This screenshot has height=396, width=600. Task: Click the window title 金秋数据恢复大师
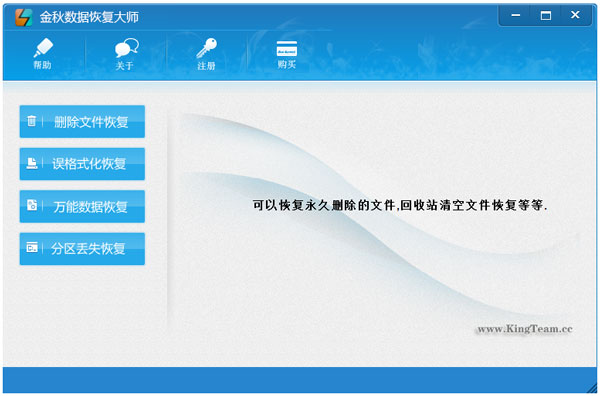click(89, 17)
